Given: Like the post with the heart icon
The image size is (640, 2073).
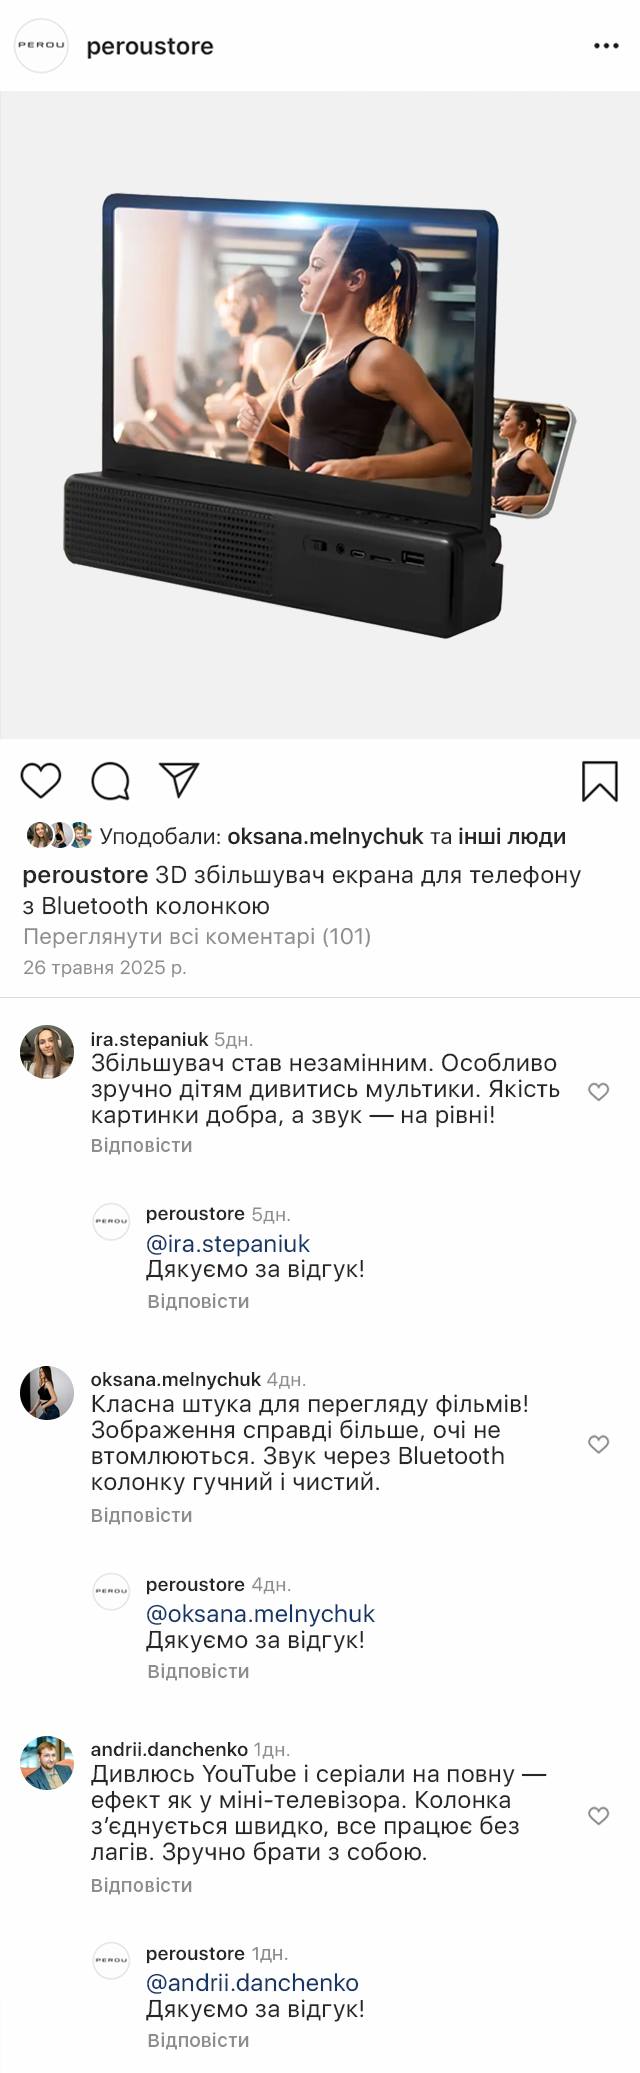Looking at the screenshot, I should point(41,780).
